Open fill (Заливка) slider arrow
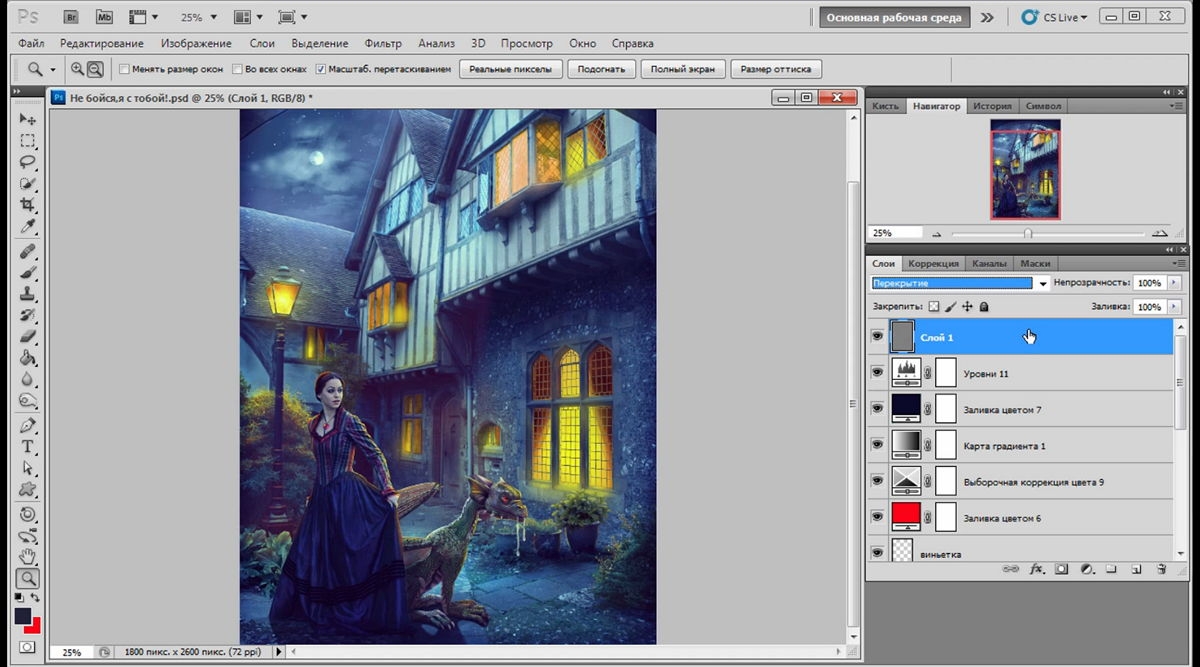This screenshot has width=1200, height=667. point(1173,307)
